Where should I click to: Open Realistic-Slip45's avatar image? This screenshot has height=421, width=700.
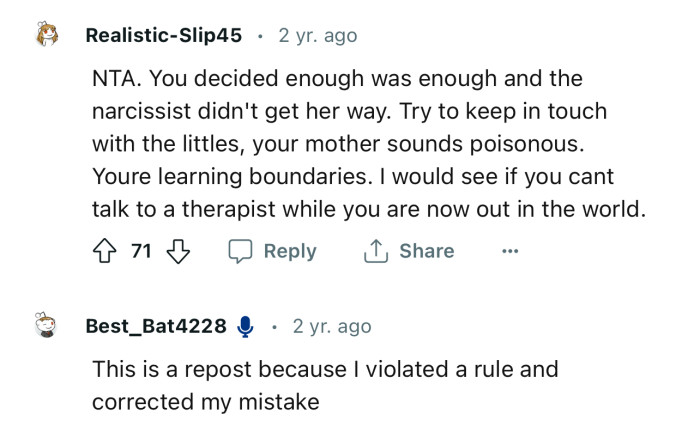click(48, 36)
